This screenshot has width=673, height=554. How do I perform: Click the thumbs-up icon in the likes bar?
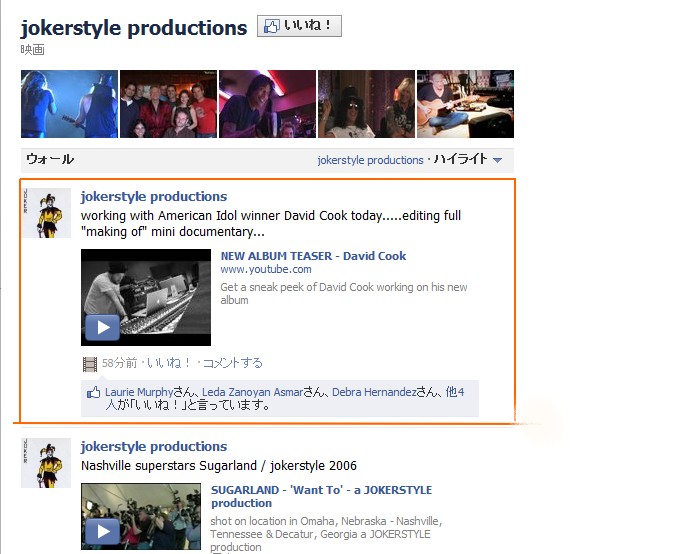pyautogui.click(x=94, y=392)
